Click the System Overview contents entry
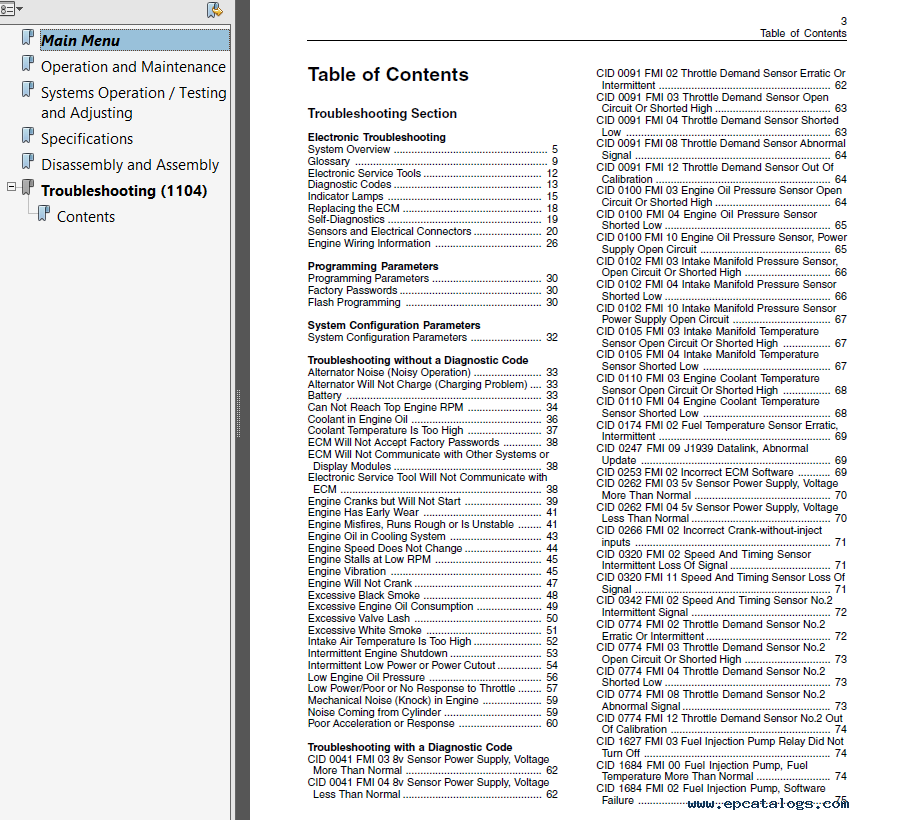Screen dimensions: 900x820 point(432,149)
